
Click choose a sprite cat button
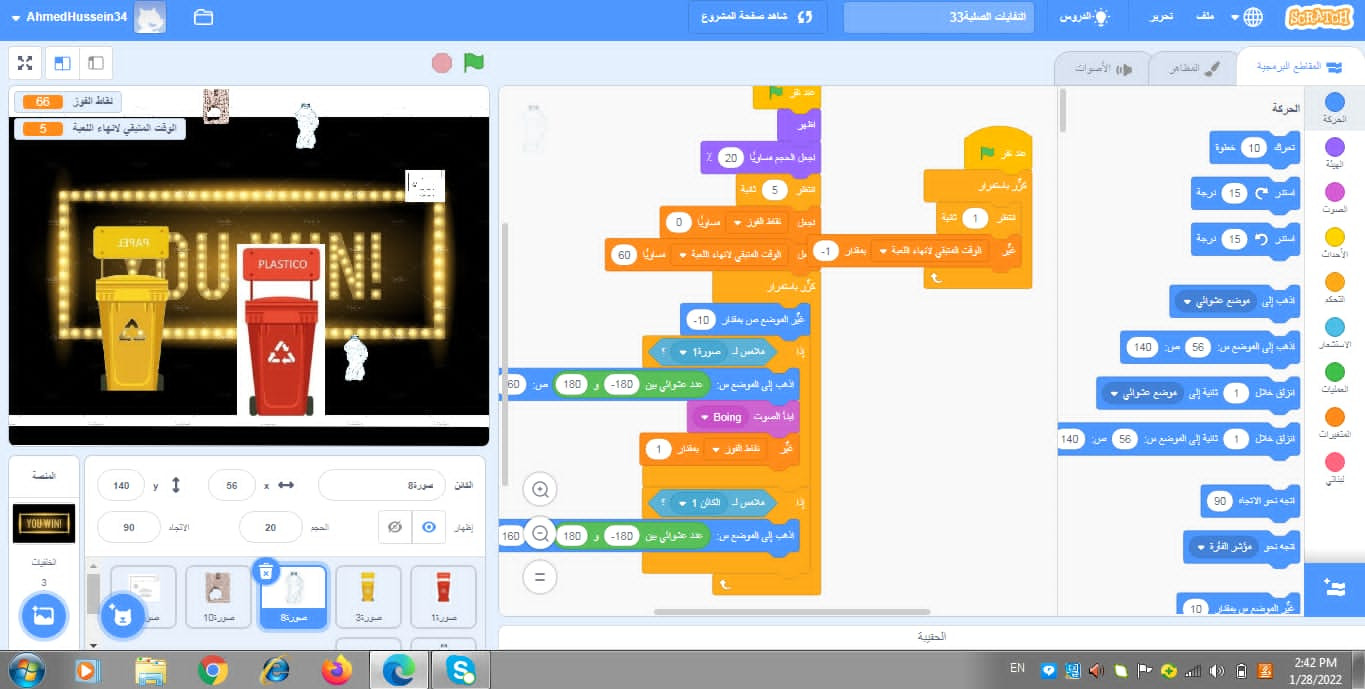click(x=123, y=616)
